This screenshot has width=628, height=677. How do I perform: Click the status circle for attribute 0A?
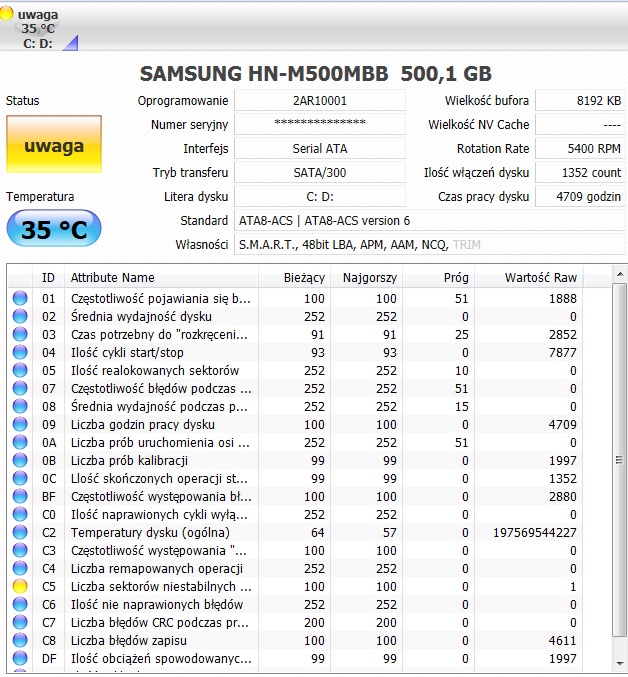coord(20,442)
